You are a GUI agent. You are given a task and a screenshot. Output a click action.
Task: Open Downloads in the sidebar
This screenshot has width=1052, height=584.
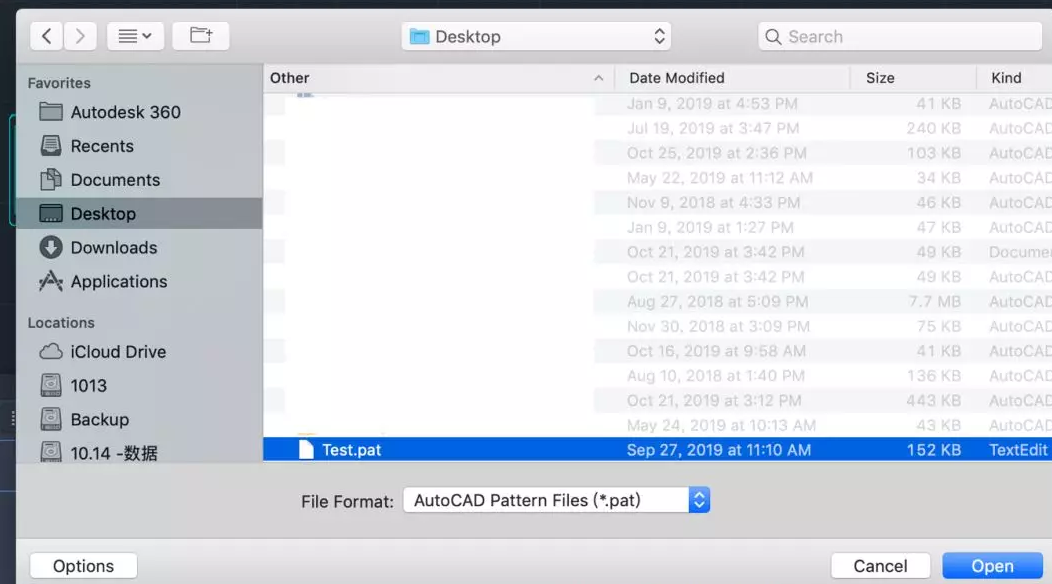click(x=139, y=248)
